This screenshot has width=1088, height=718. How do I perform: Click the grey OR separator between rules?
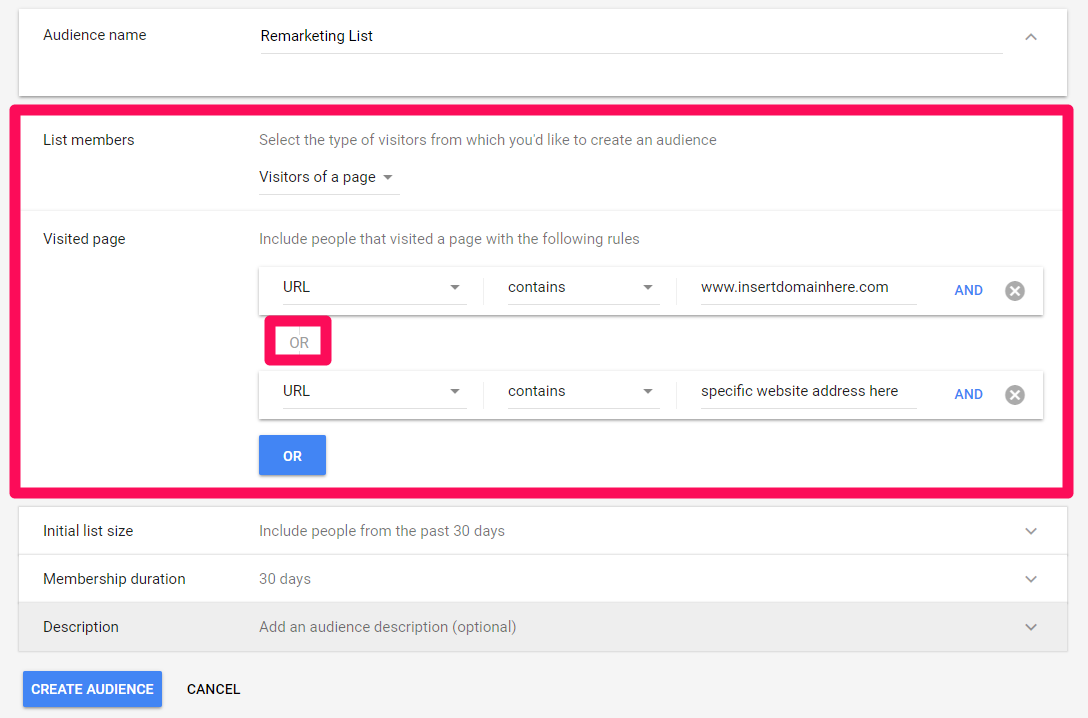pos(298,342)
